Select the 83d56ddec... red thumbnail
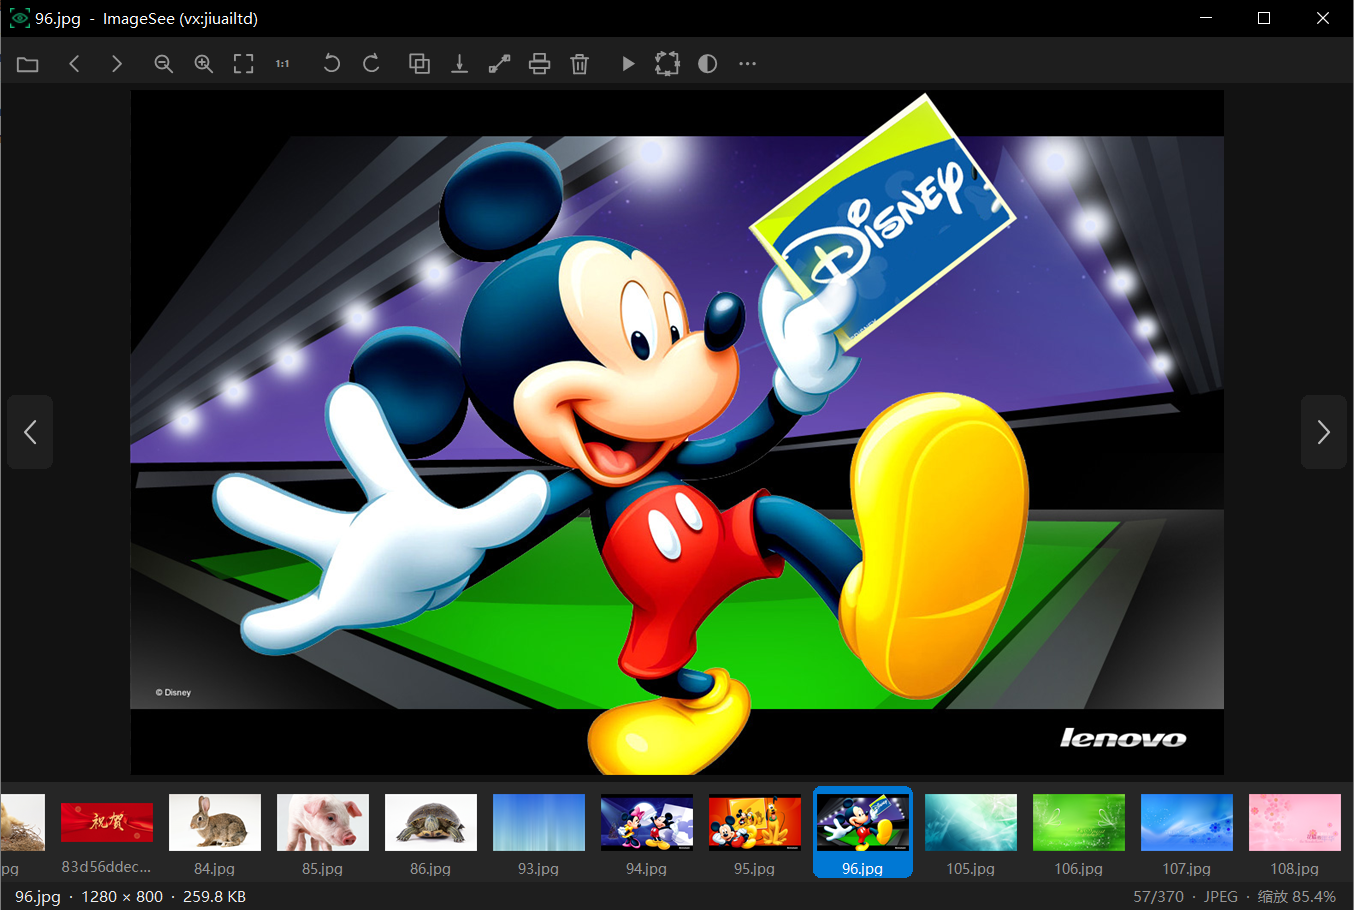Image resolution: width=1354 pixels, height=910 pixels. point(107,832)
